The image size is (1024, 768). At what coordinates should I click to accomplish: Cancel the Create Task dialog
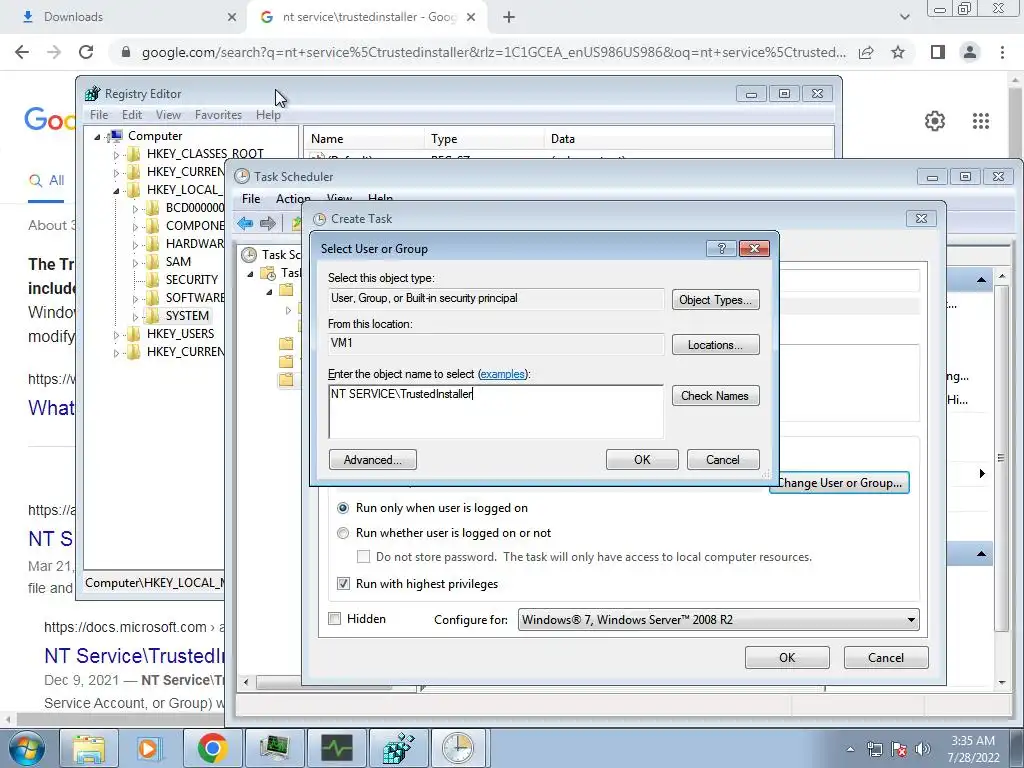(x=886, y=658)
